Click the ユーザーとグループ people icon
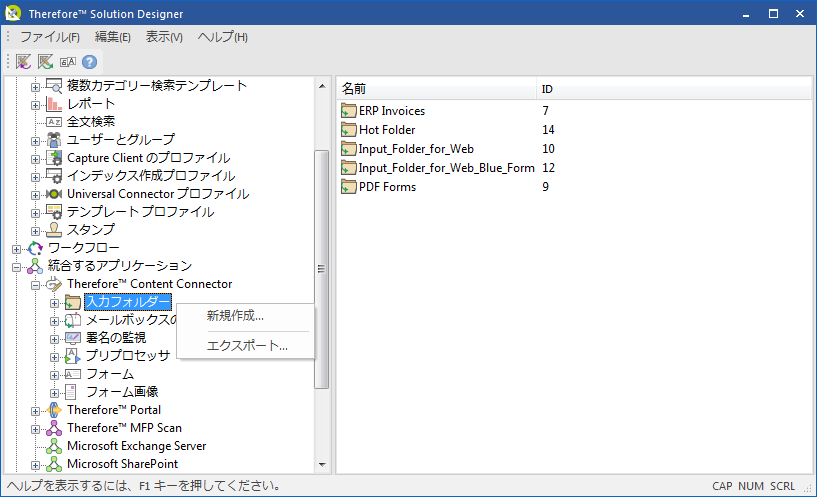 coord(54,140)
